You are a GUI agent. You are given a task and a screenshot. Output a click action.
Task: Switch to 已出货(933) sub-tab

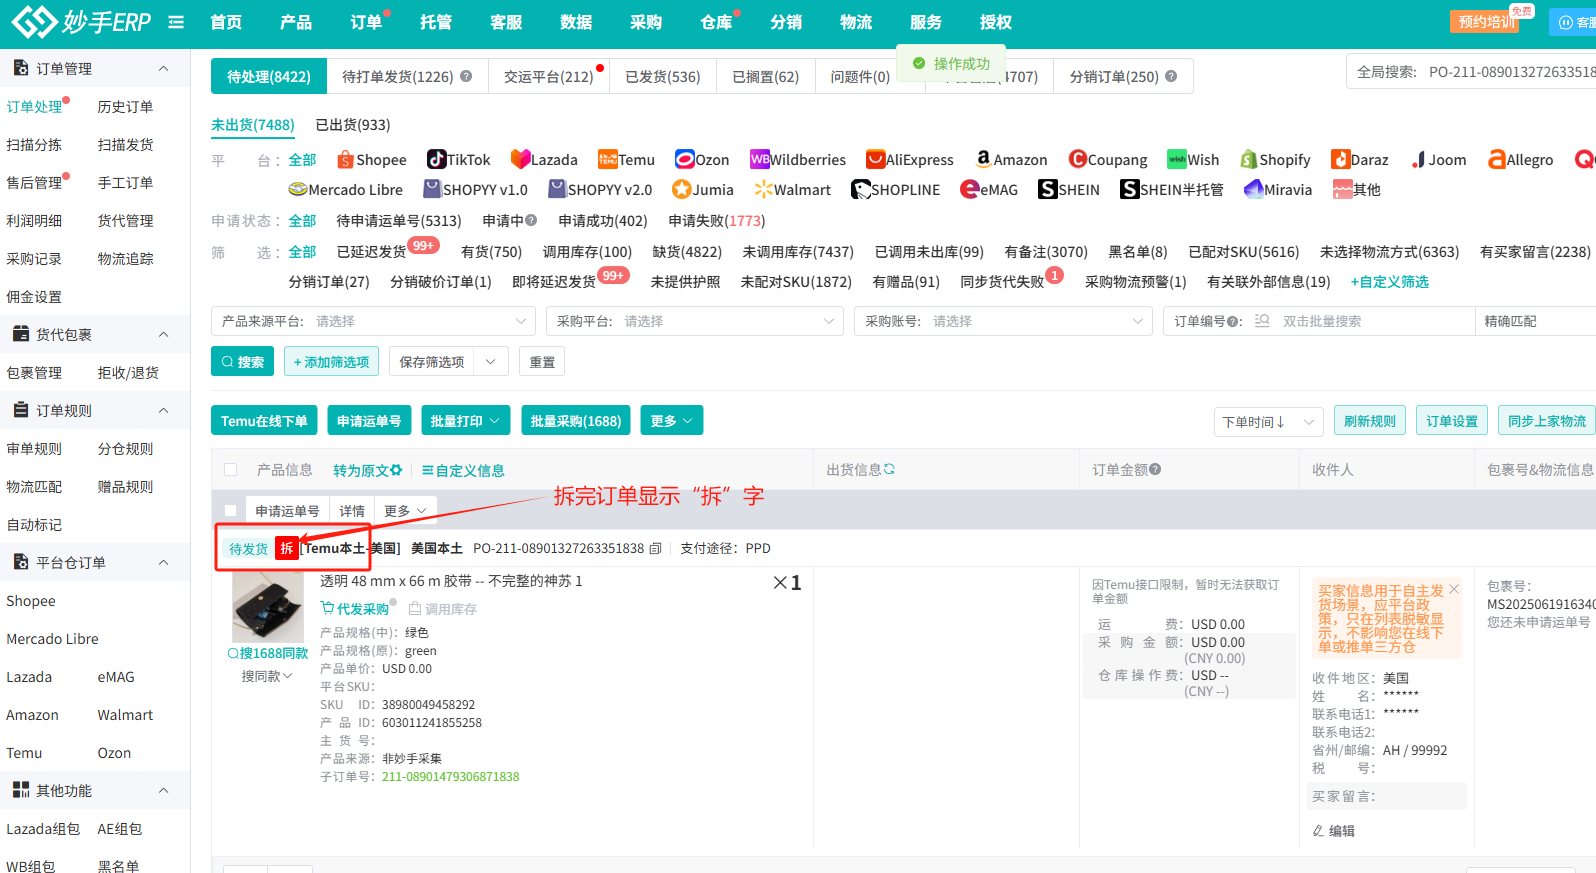(353, 125)
